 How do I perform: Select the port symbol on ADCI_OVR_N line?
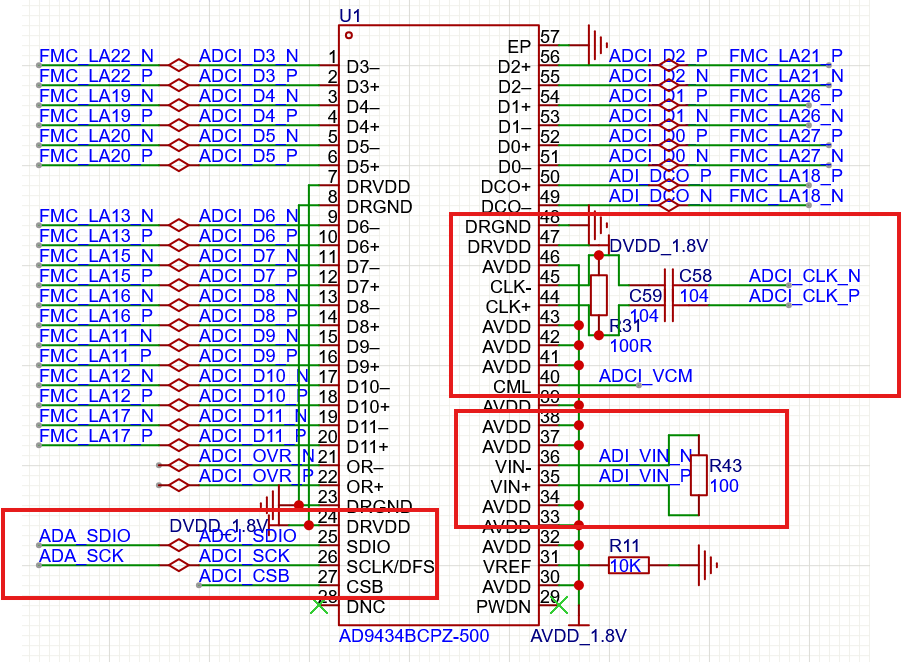click(x=179, y=465)
